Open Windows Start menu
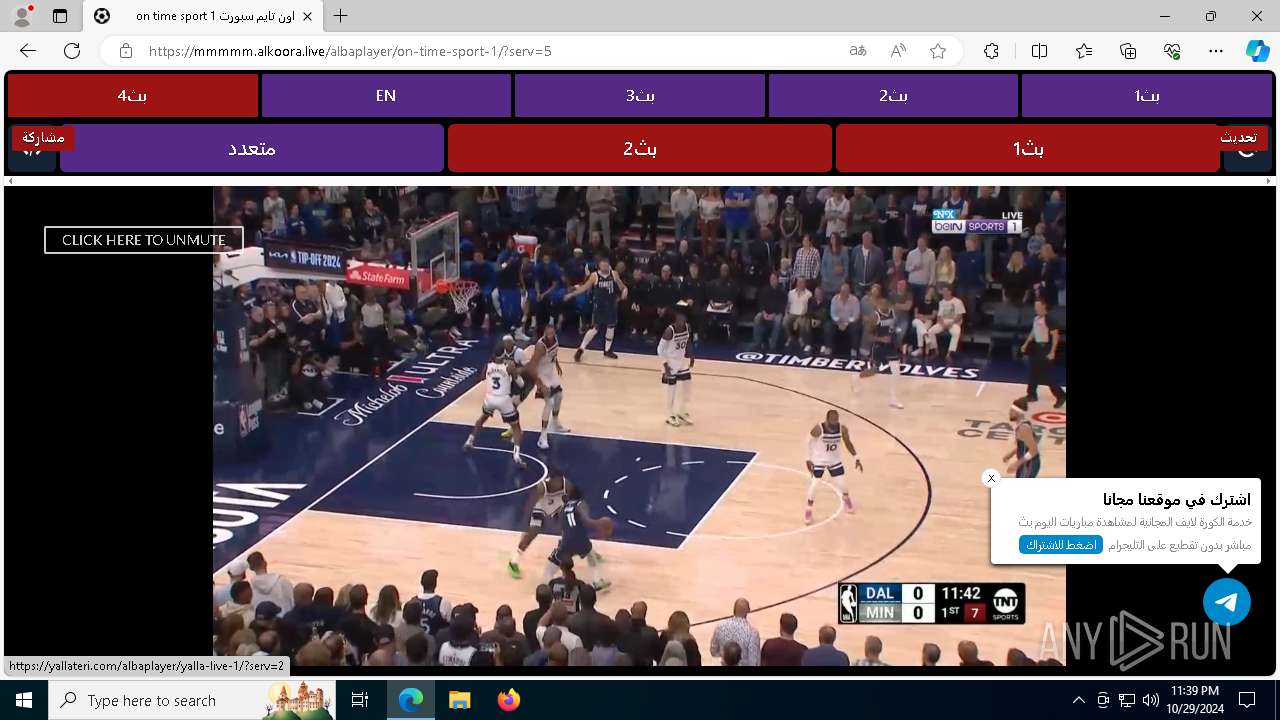1280x720 pixels. click(24, 700)
